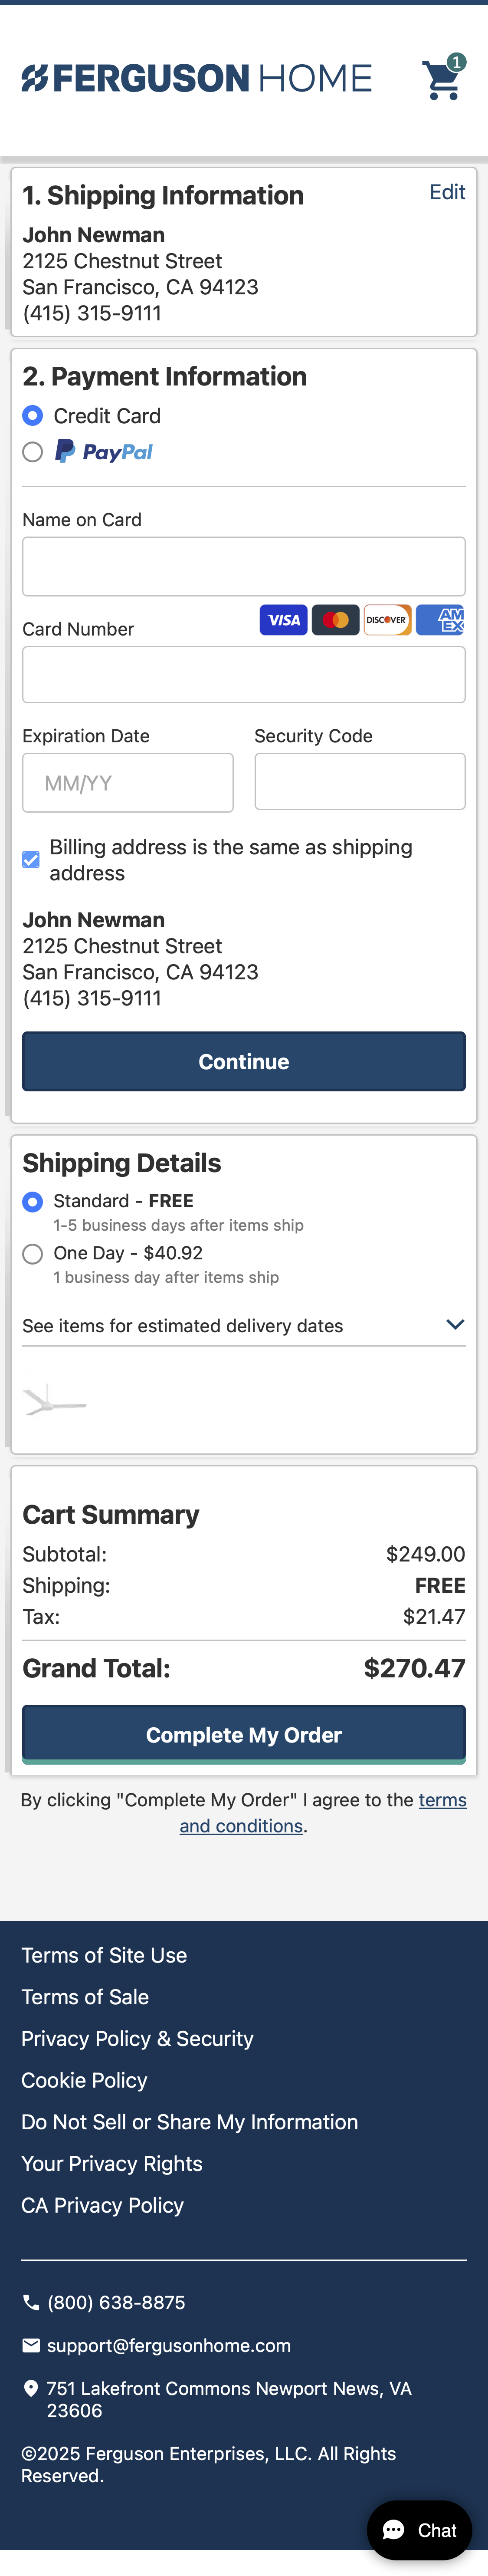Screen dimensions: 488x2576
Task: Click the PayPal logo
Action: pos(106,452)
